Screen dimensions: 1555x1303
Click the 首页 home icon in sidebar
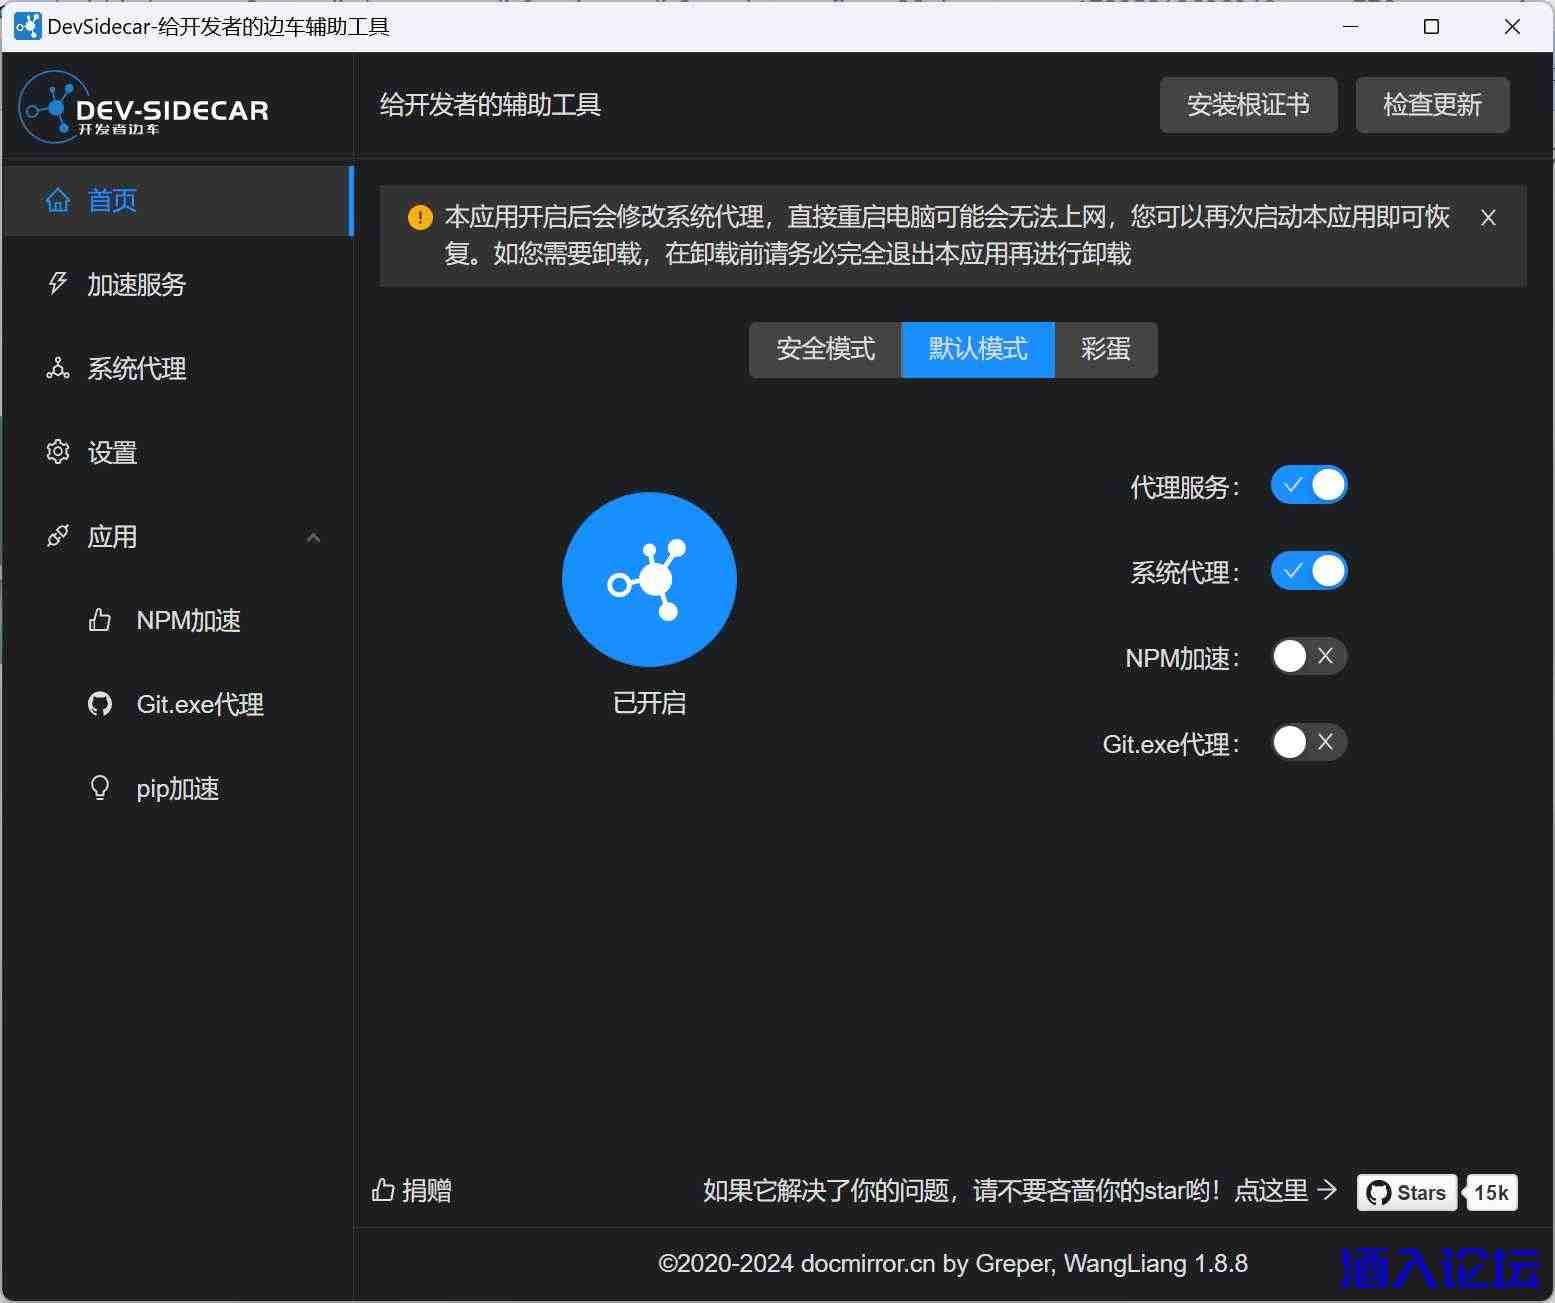58,200
